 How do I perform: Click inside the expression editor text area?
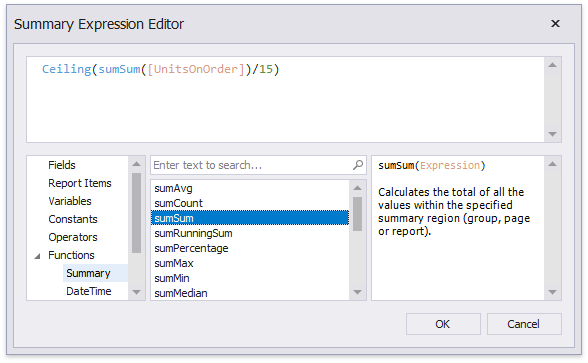[285, 99]
